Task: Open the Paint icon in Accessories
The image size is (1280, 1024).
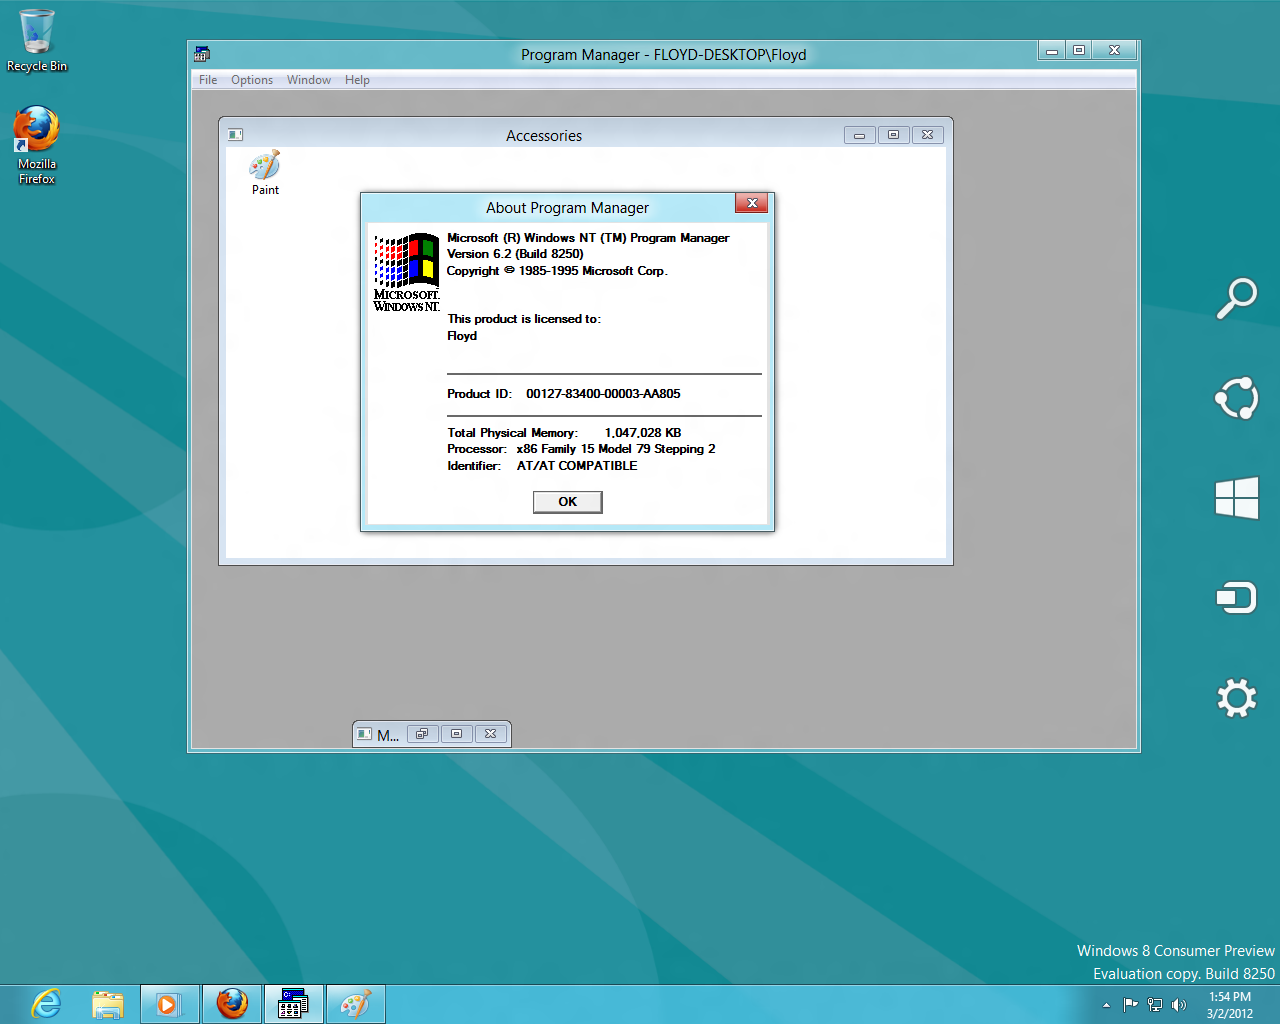Action: click(x=265, y=173)
